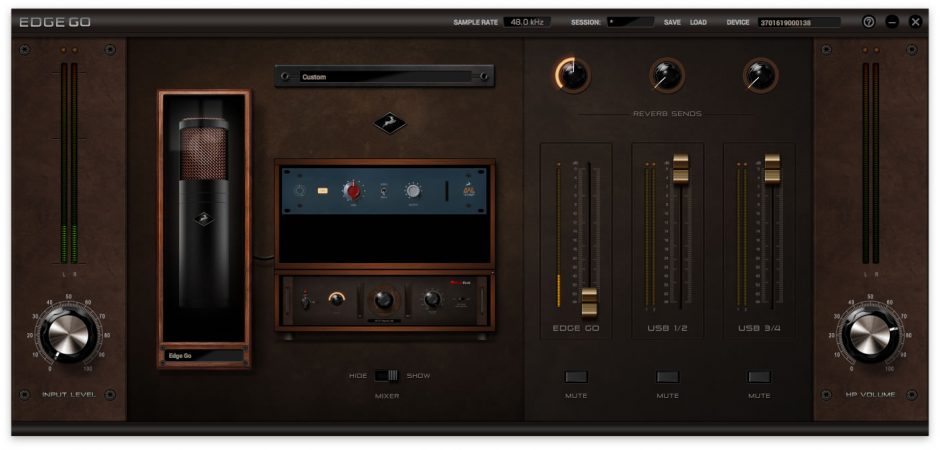Mute the USB 3/4 channel

click(x=759, y=377)
